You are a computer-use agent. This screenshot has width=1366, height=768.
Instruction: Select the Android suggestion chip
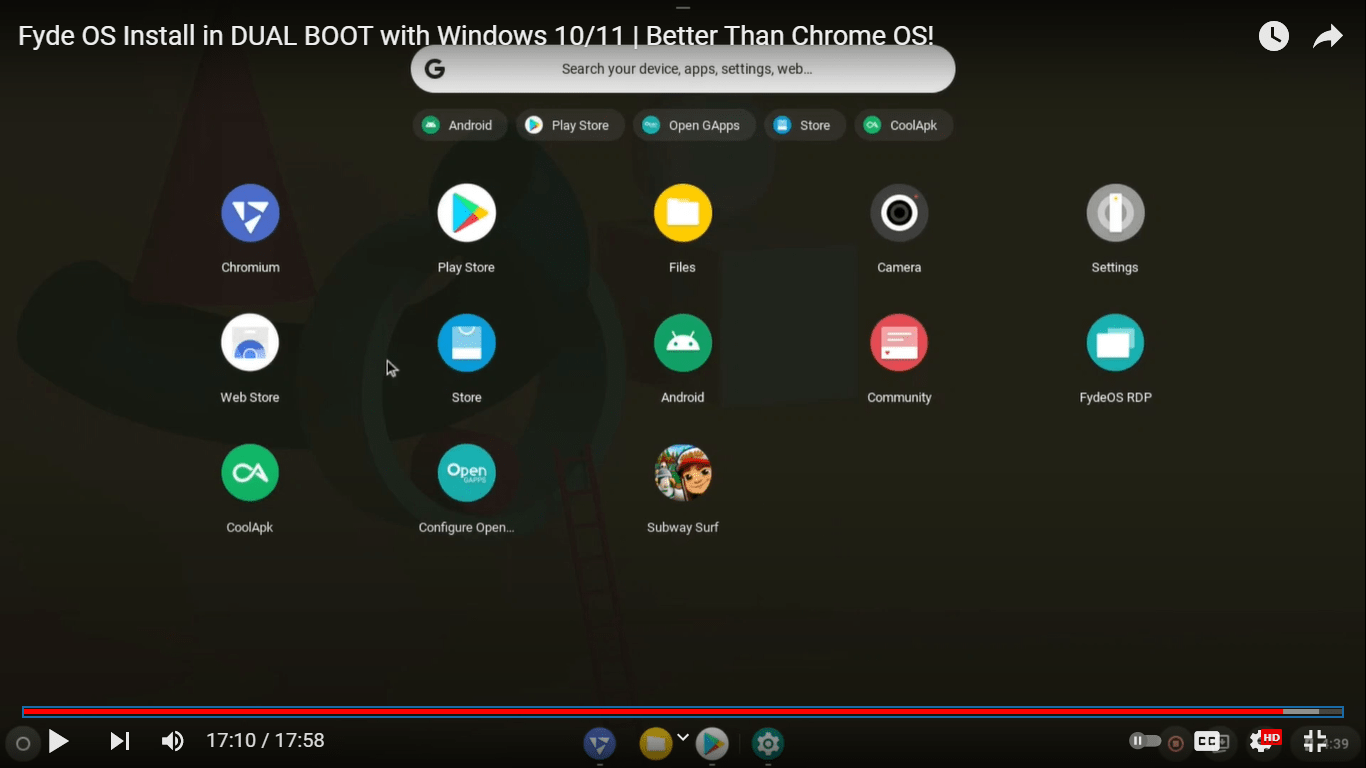click(x=459, y=125)
